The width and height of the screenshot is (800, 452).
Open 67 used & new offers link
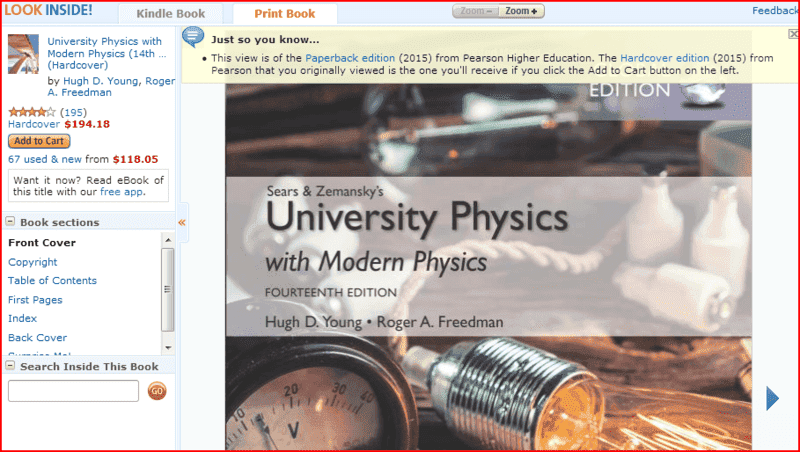[x=44, y=159]
